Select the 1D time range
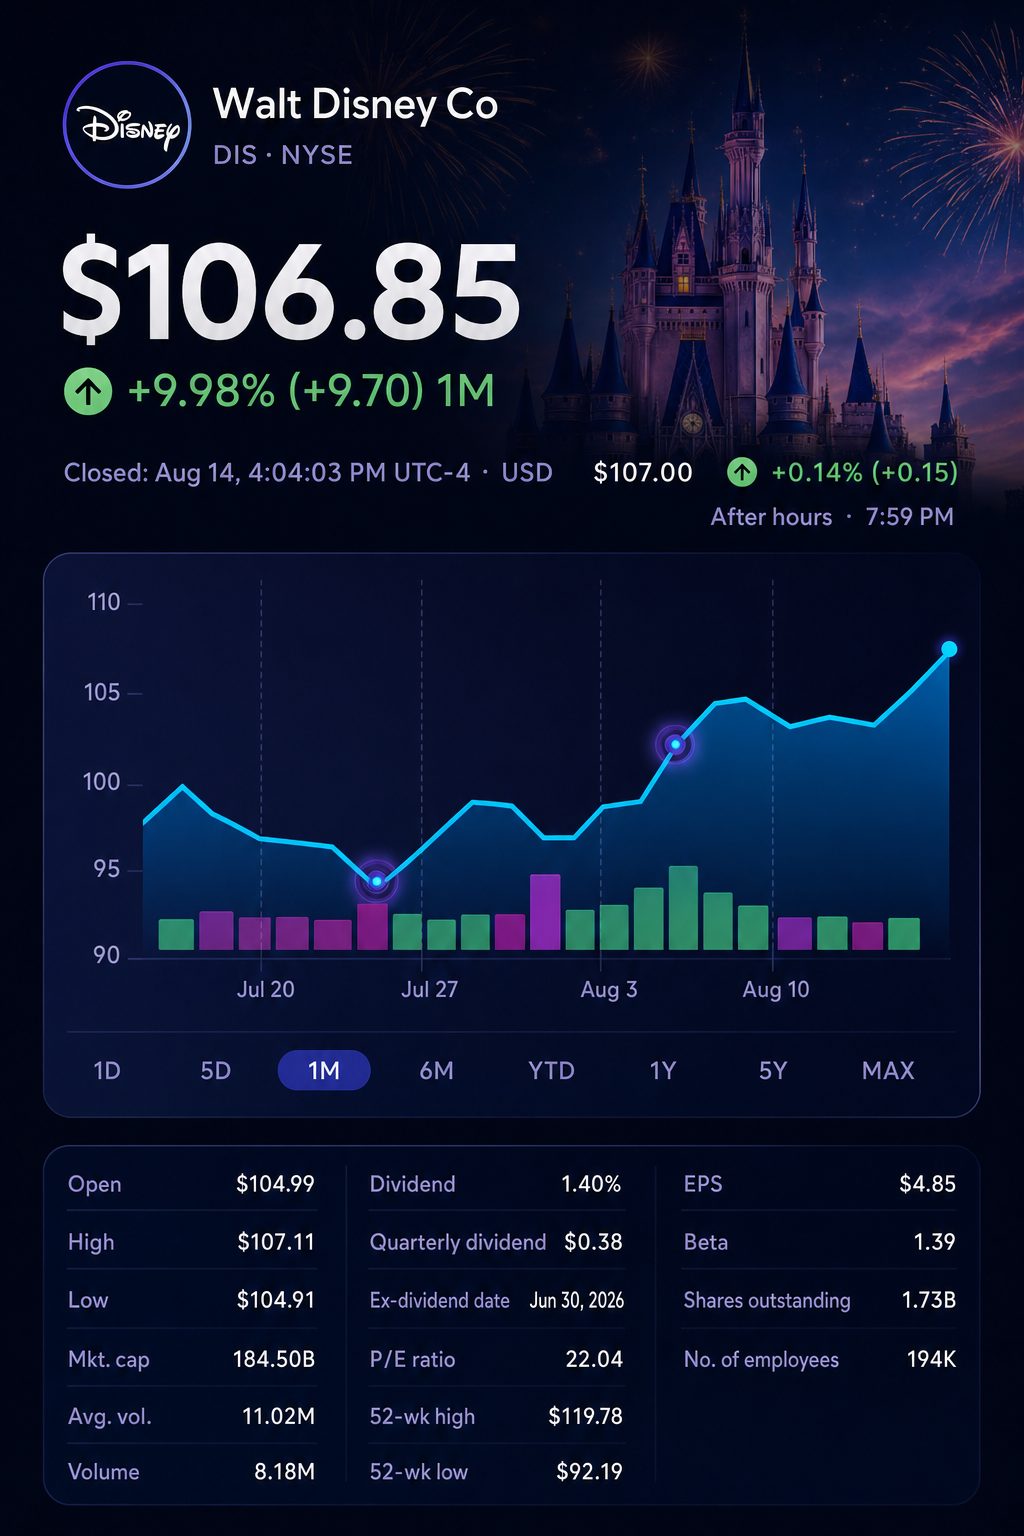Image resolution: width=1024 pixels, height=1536 pixels. [x=107, y=1071]
